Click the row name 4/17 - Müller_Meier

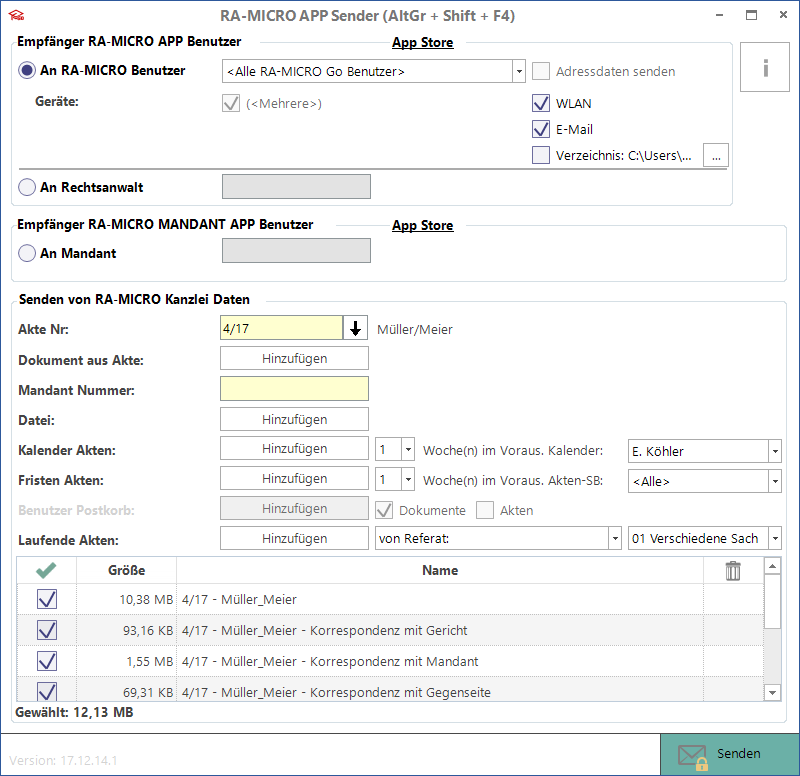pos(239,599)
